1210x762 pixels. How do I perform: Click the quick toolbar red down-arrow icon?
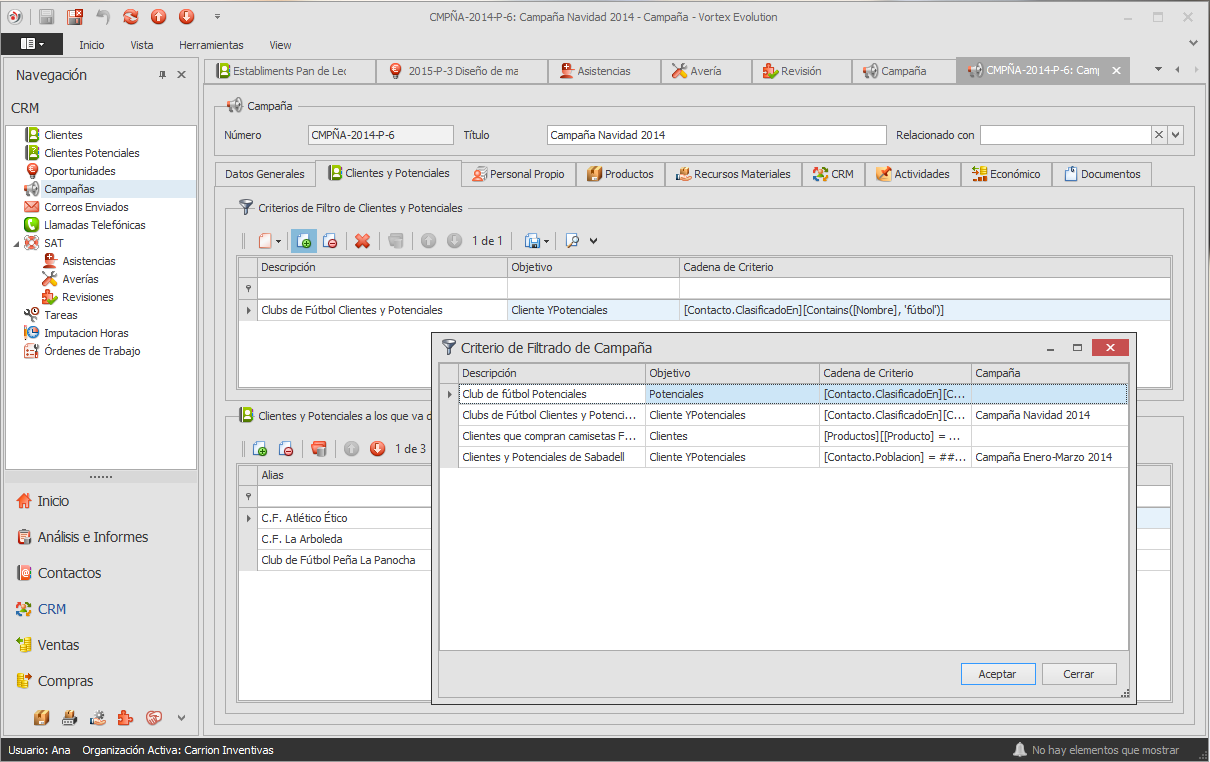click(x=187, y=17)
